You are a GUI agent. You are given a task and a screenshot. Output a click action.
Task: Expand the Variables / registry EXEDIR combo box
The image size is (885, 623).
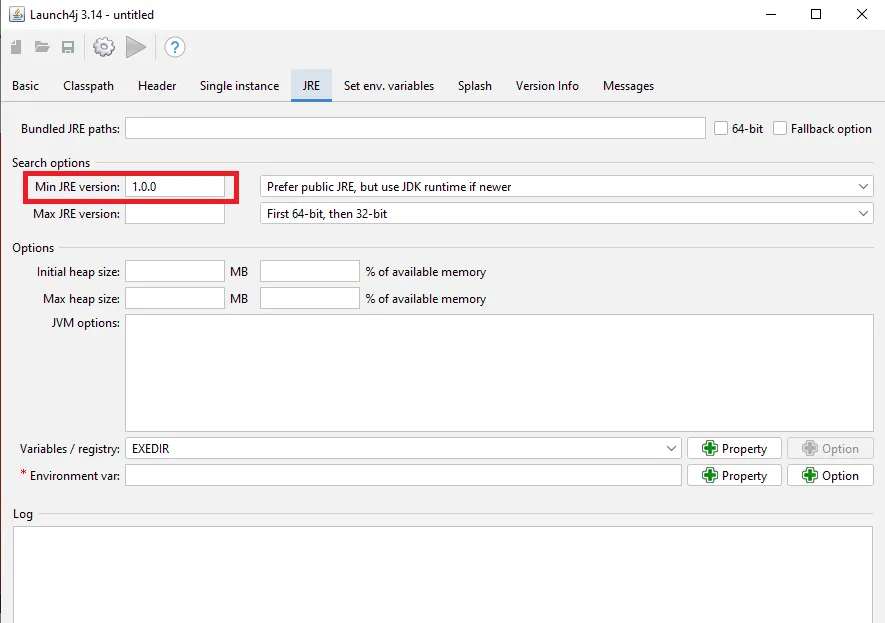click(403, 448)
